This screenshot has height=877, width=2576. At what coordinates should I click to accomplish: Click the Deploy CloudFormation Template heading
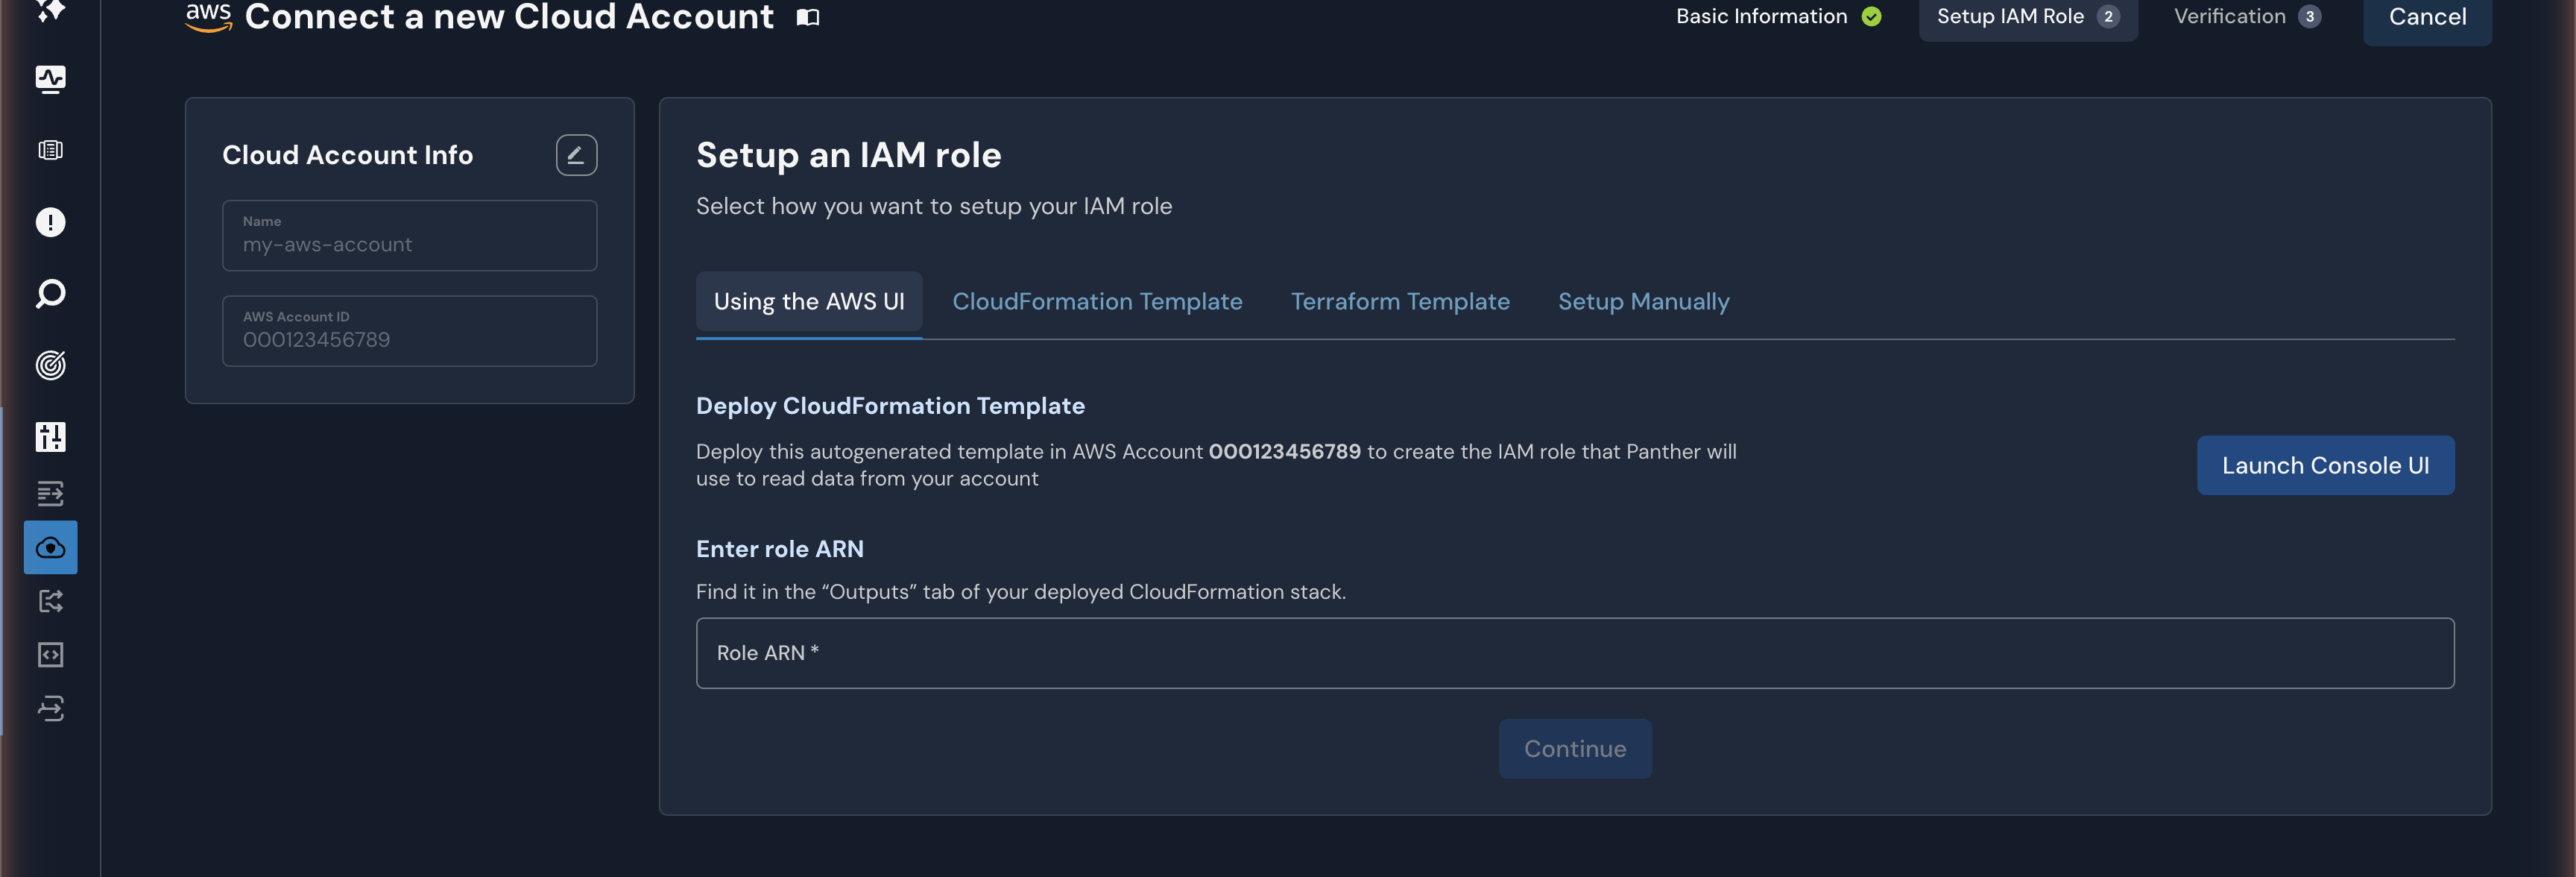click(x=890, y=406)
